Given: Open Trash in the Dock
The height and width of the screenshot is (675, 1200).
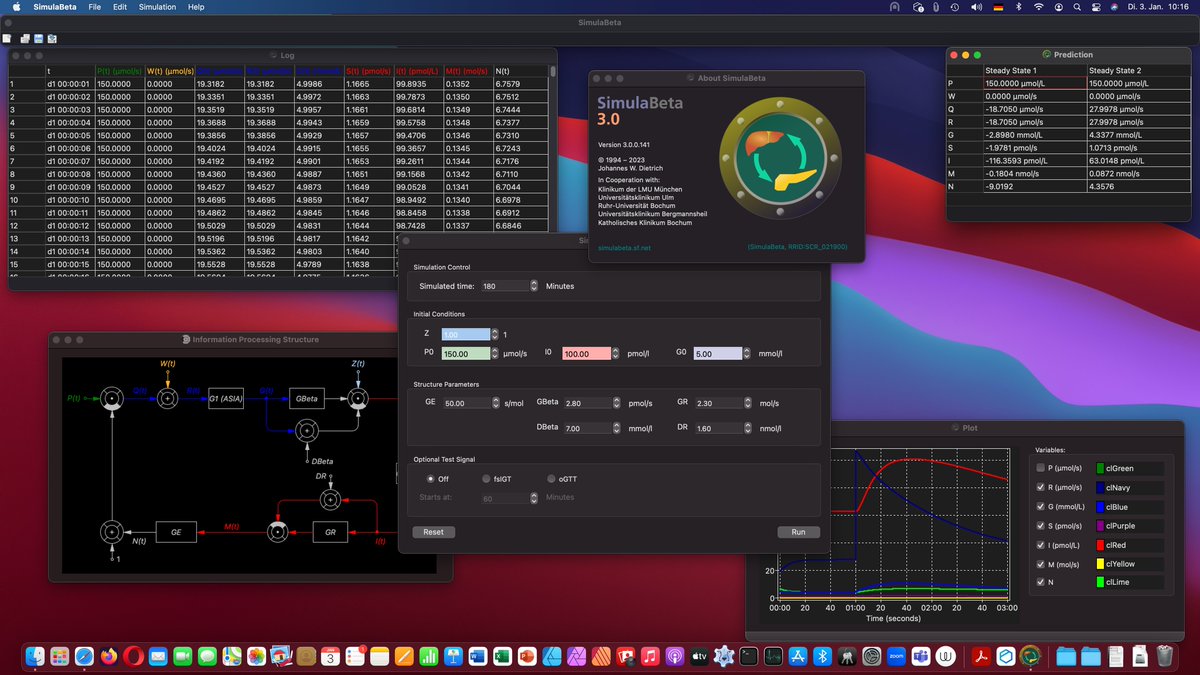Looking at the screenshot, I should 1164,656.
